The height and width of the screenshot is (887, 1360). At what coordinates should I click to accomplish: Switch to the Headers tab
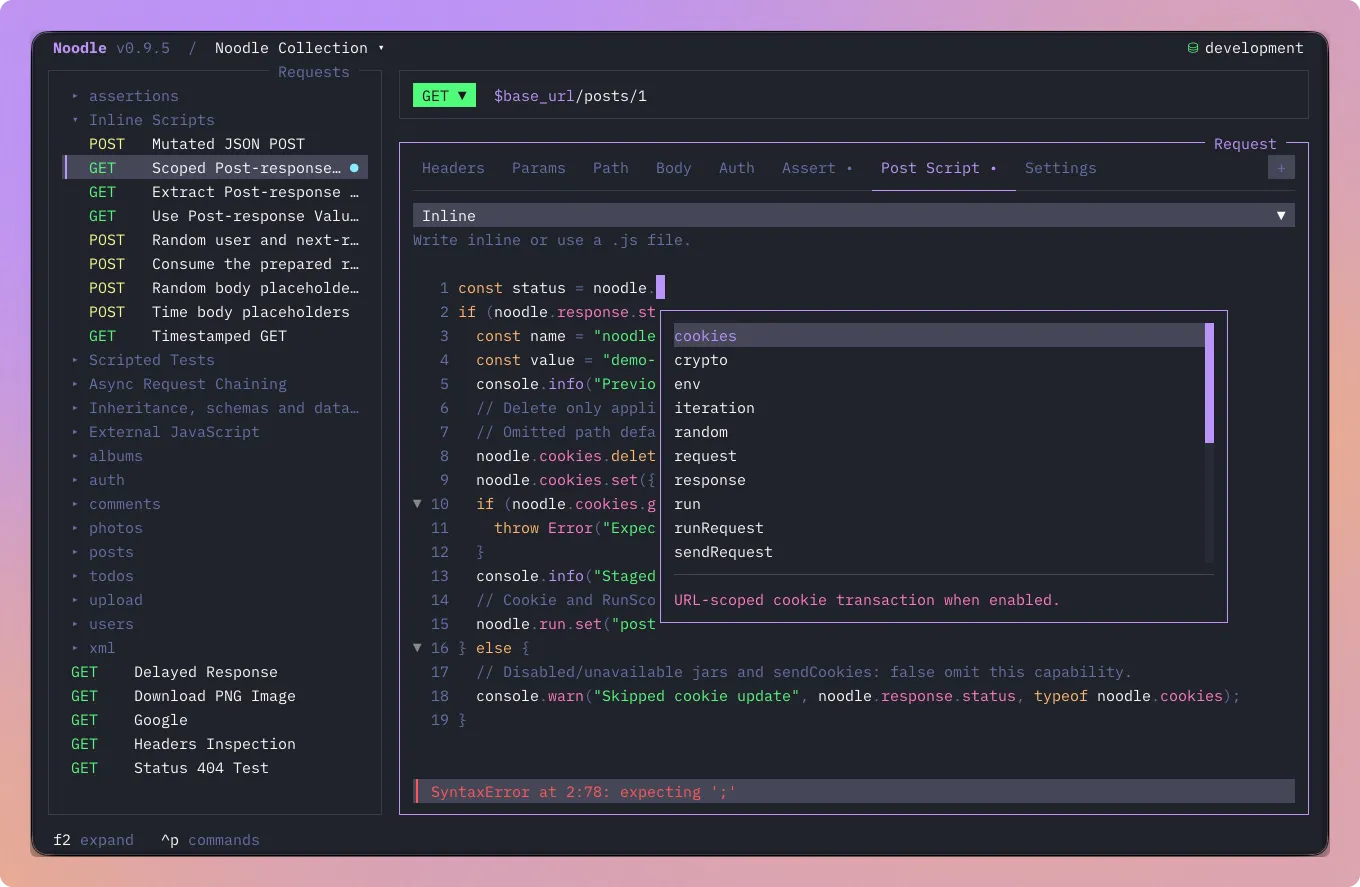coord(453,168)
